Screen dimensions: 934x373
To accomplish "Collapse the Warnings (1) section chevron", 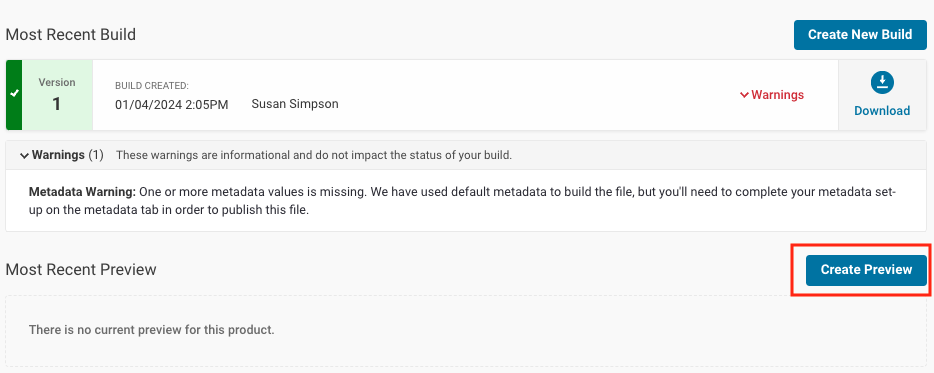I will pyautogui.click(x=24, y=156).
